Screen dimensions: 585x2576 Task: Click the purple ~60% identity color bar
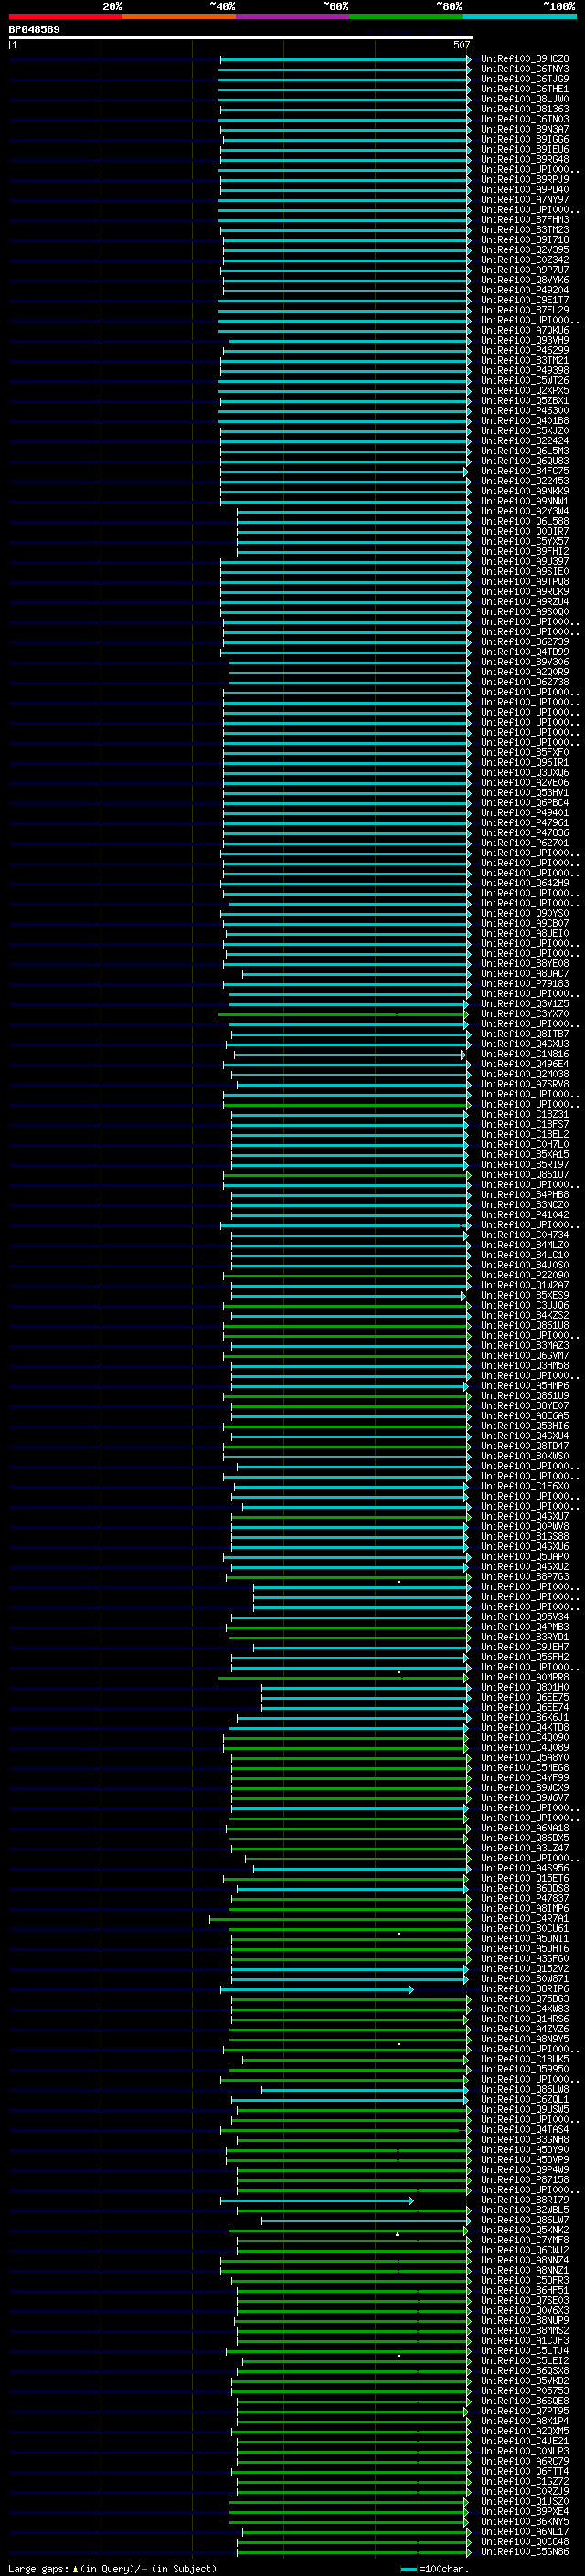[293, 16]
